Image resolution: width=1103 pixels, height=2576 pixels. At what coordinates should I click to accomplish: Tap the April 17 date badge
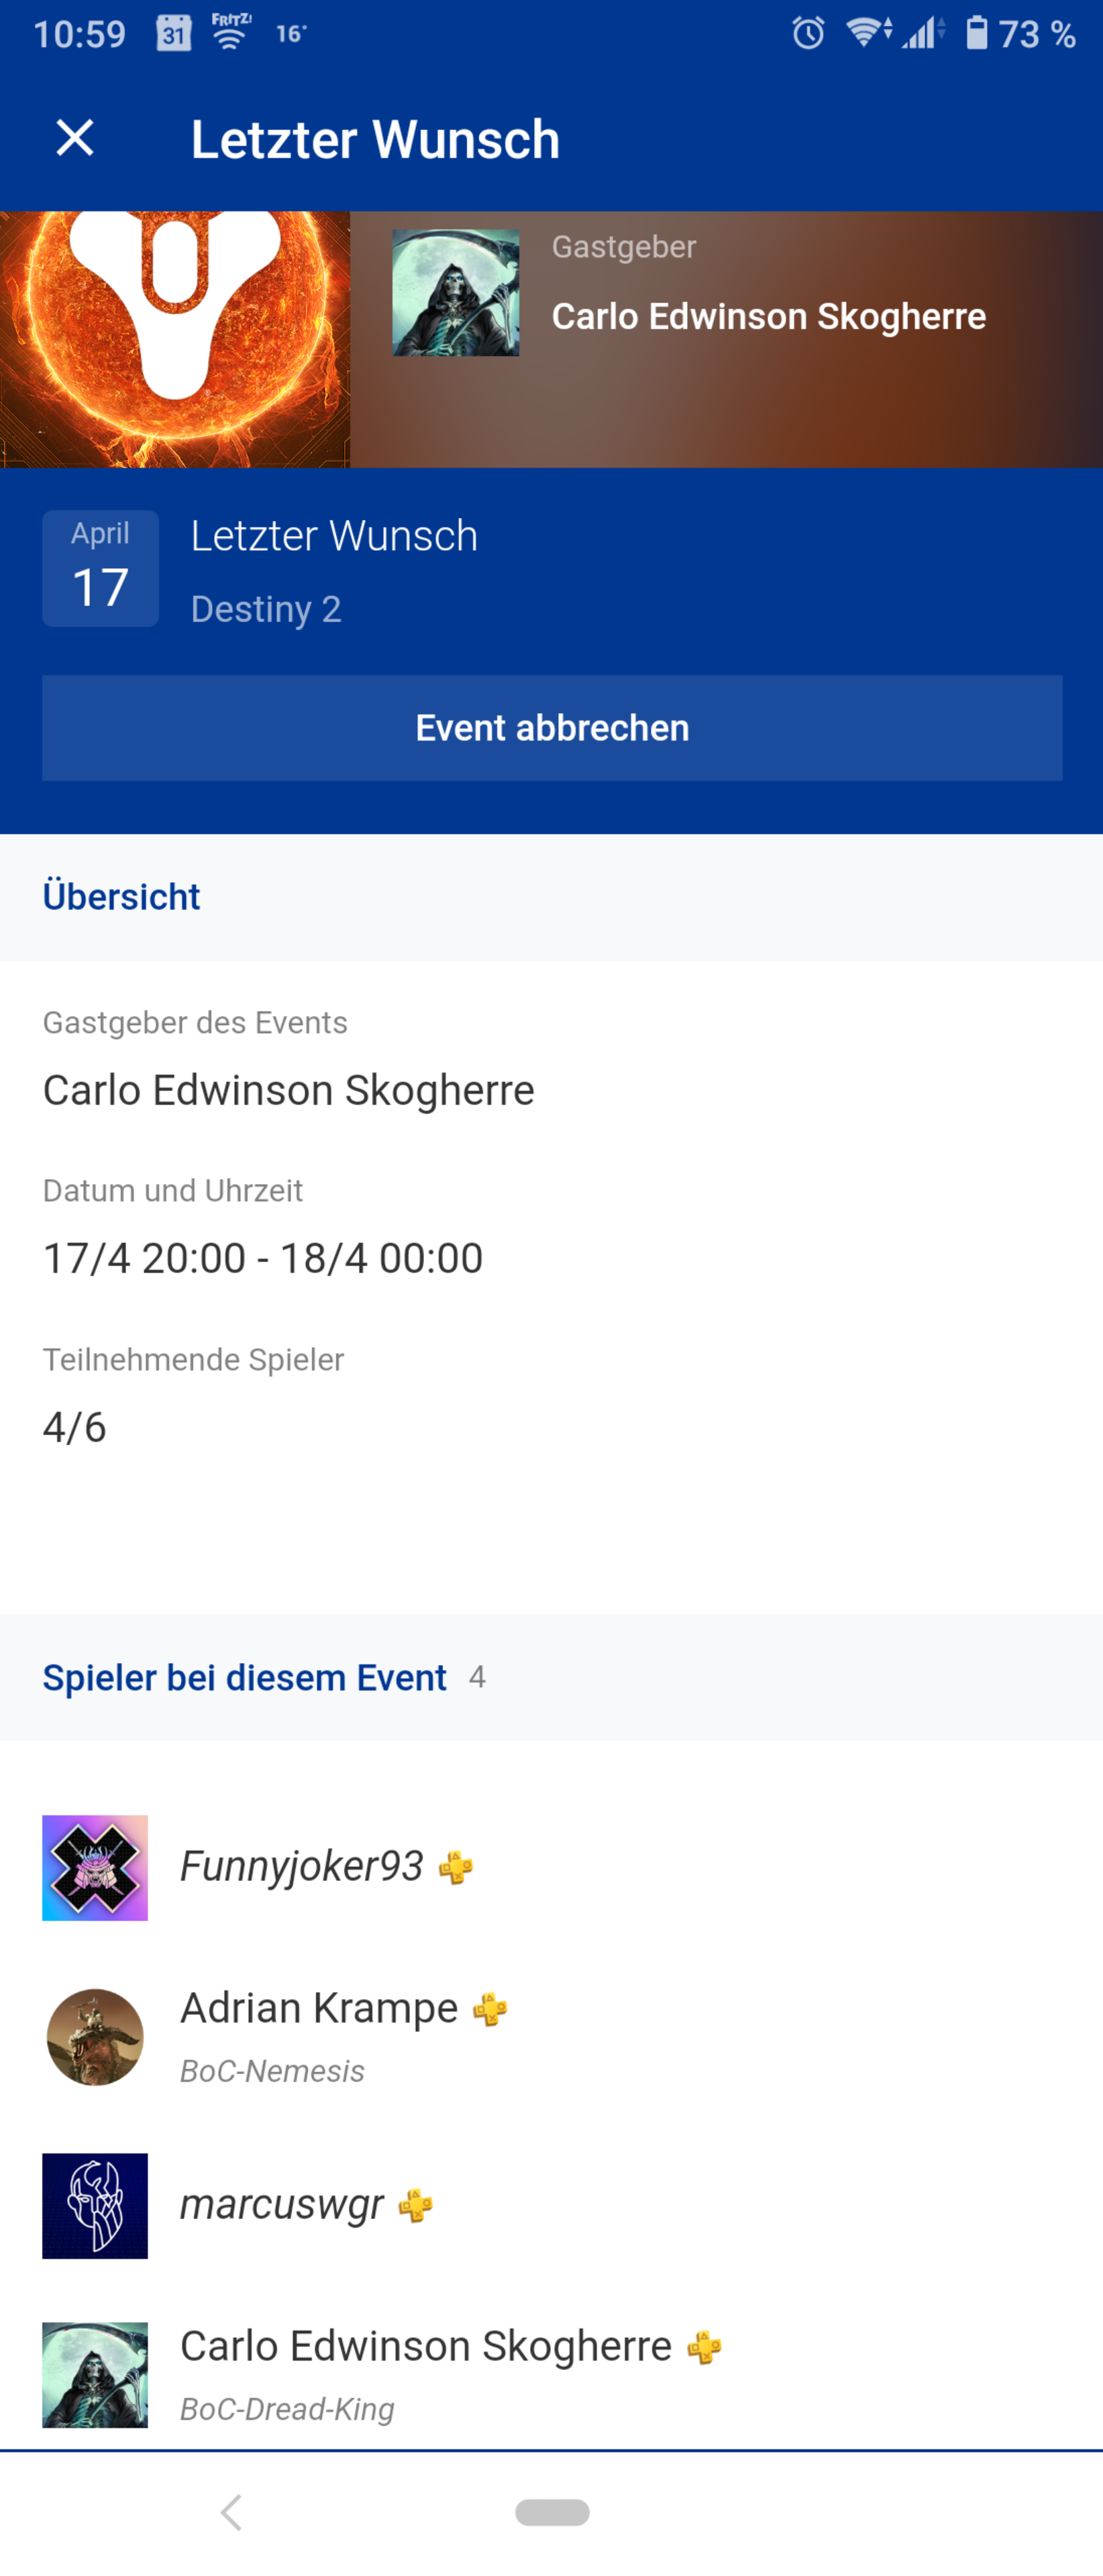pyautogui.click(x=100, y=568)
